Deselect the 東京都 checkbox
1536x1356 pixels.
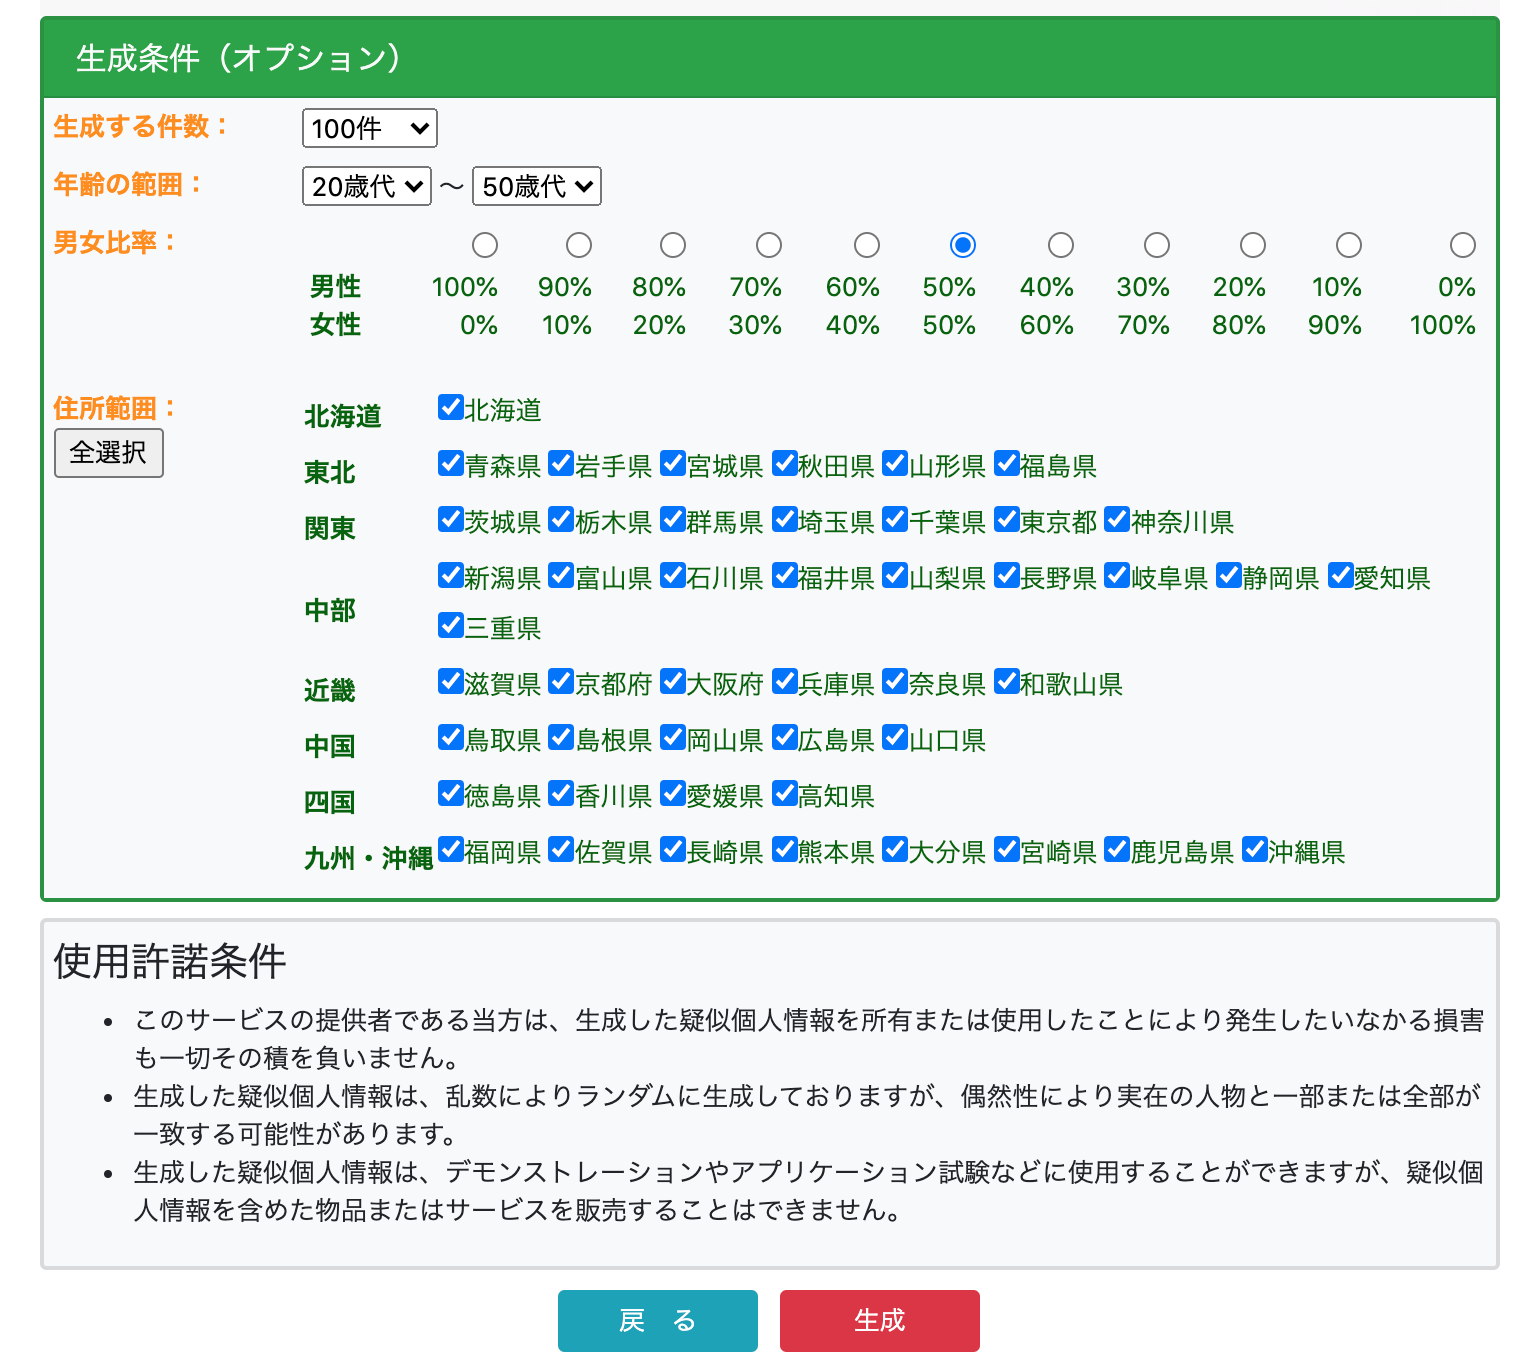tap(1006, 519)
